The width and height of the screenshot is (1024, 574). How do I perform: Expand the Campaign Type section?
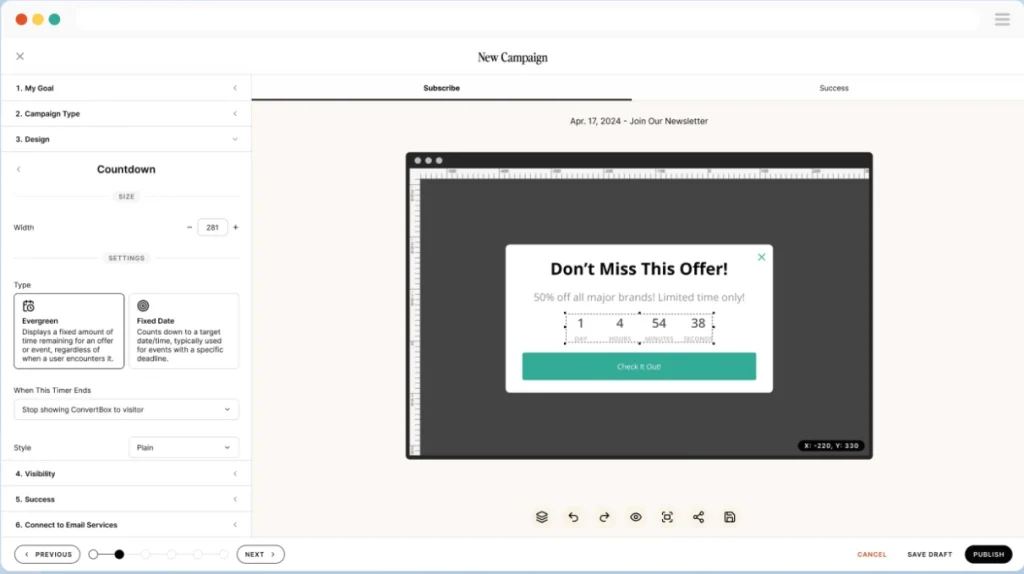coord(126,114)
